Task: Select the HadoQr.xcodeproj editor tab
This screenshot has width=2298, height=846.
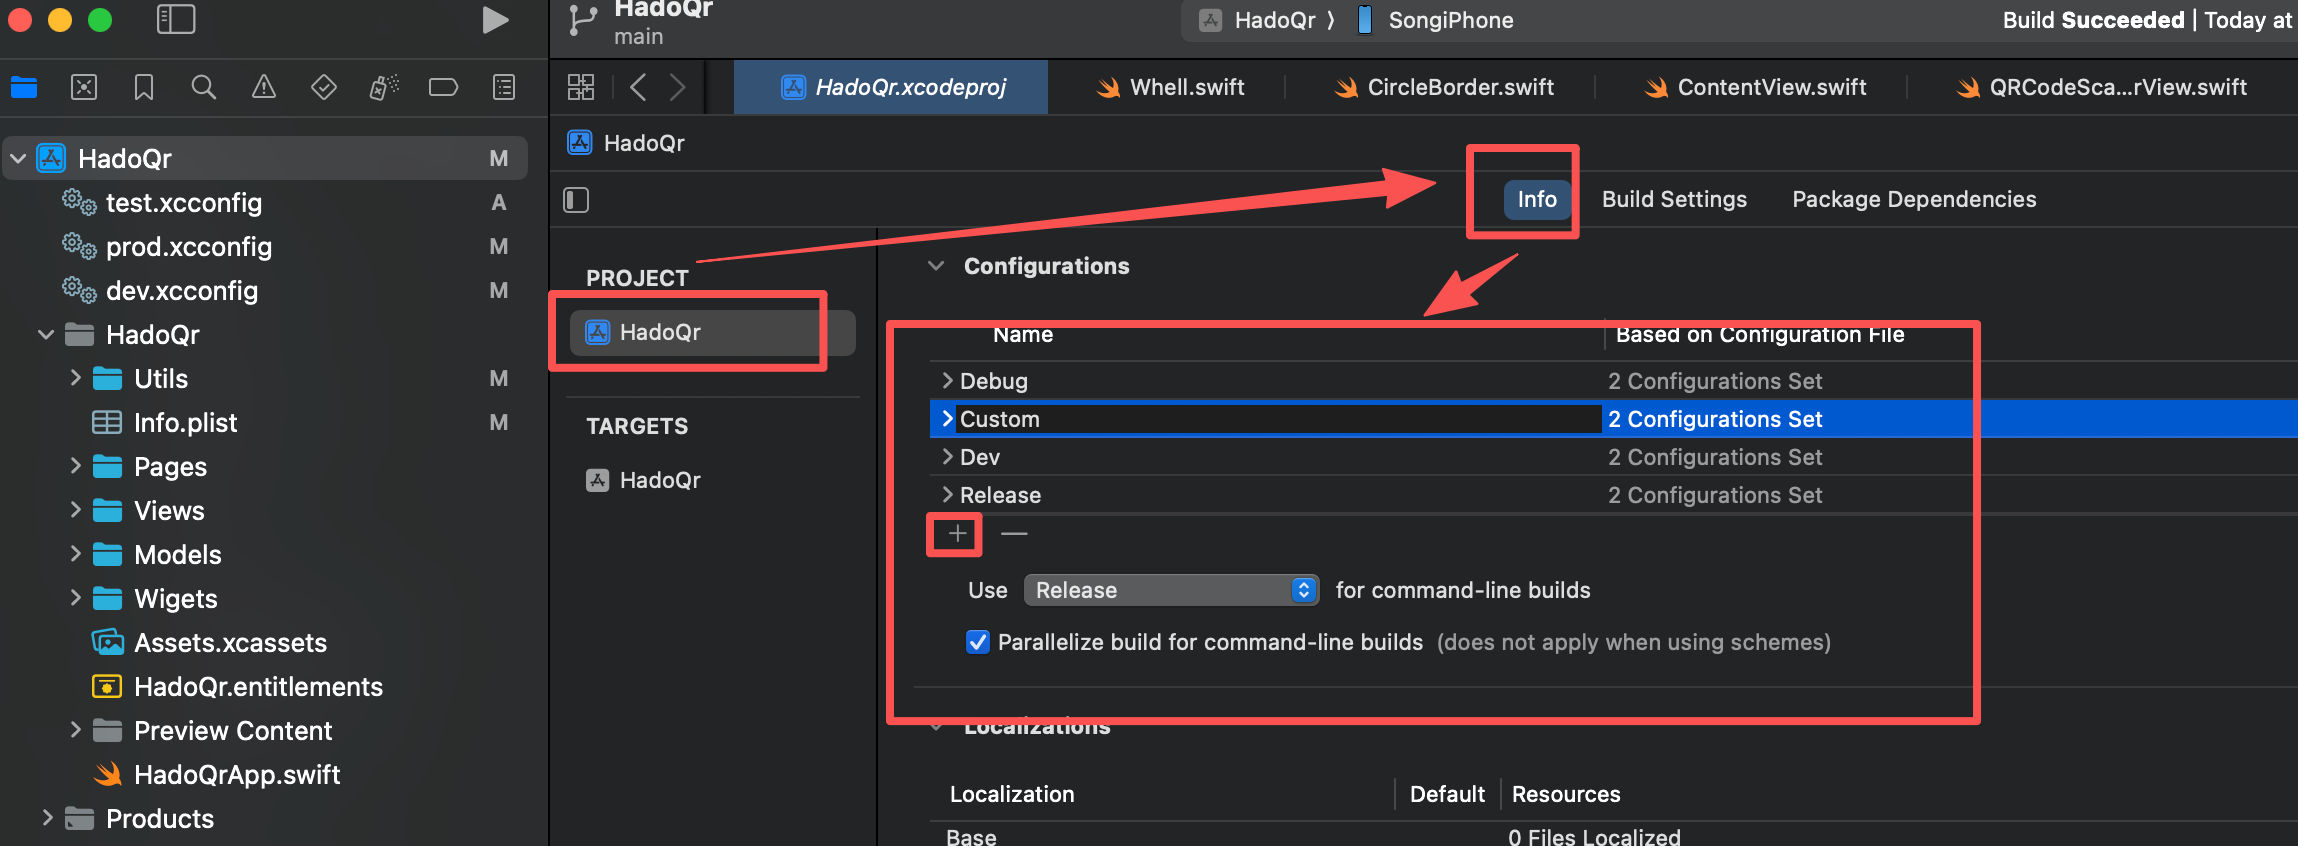Action: pos(891,87)
